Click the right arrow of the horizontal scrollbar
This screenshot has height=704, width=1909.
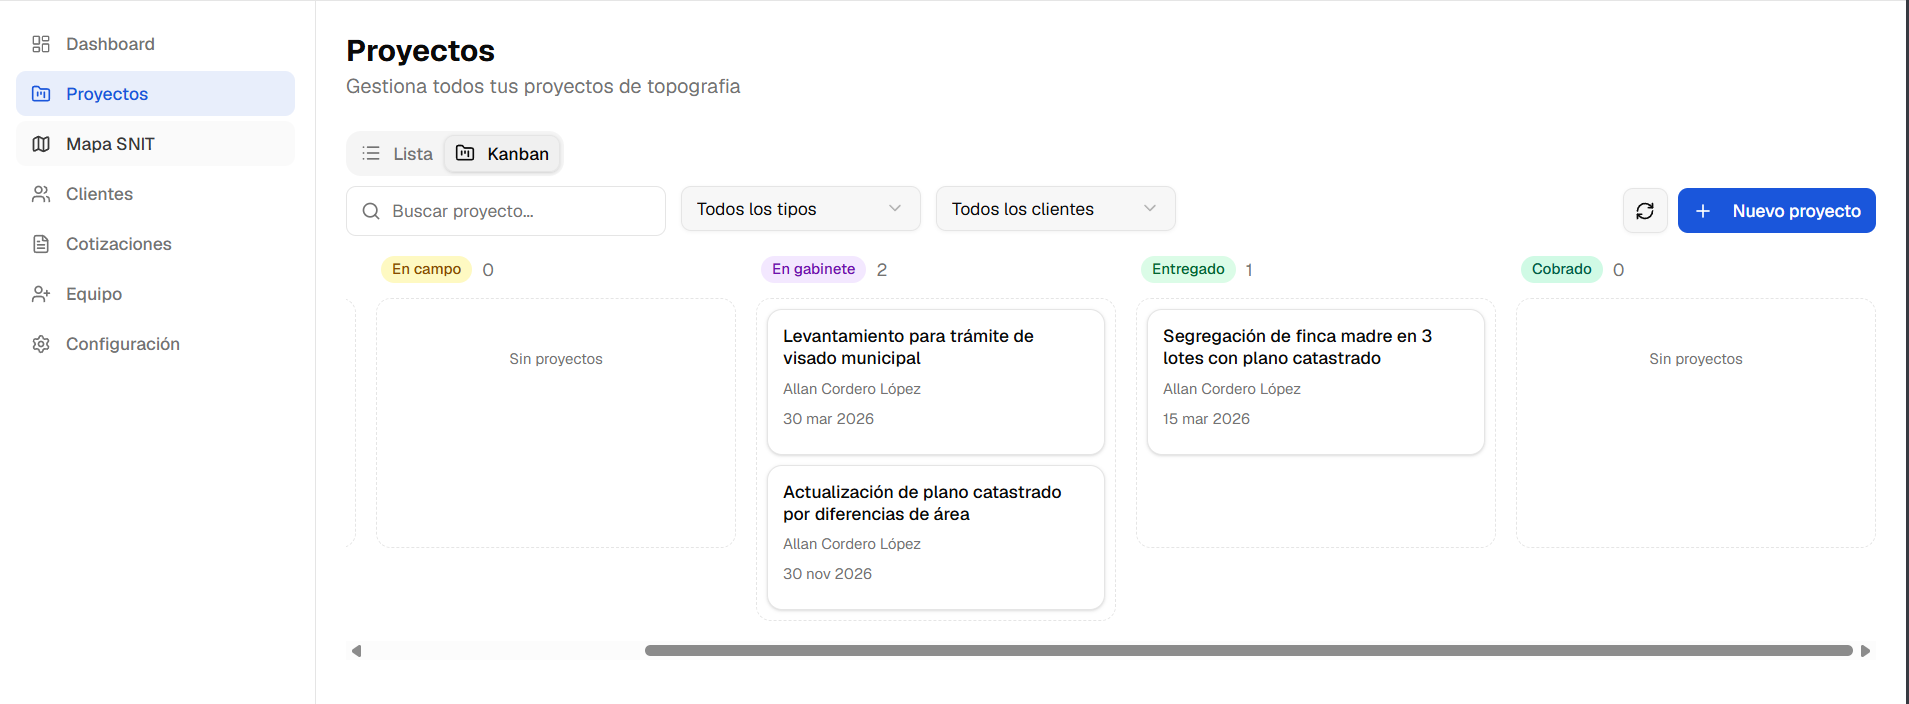(1864, 649)
